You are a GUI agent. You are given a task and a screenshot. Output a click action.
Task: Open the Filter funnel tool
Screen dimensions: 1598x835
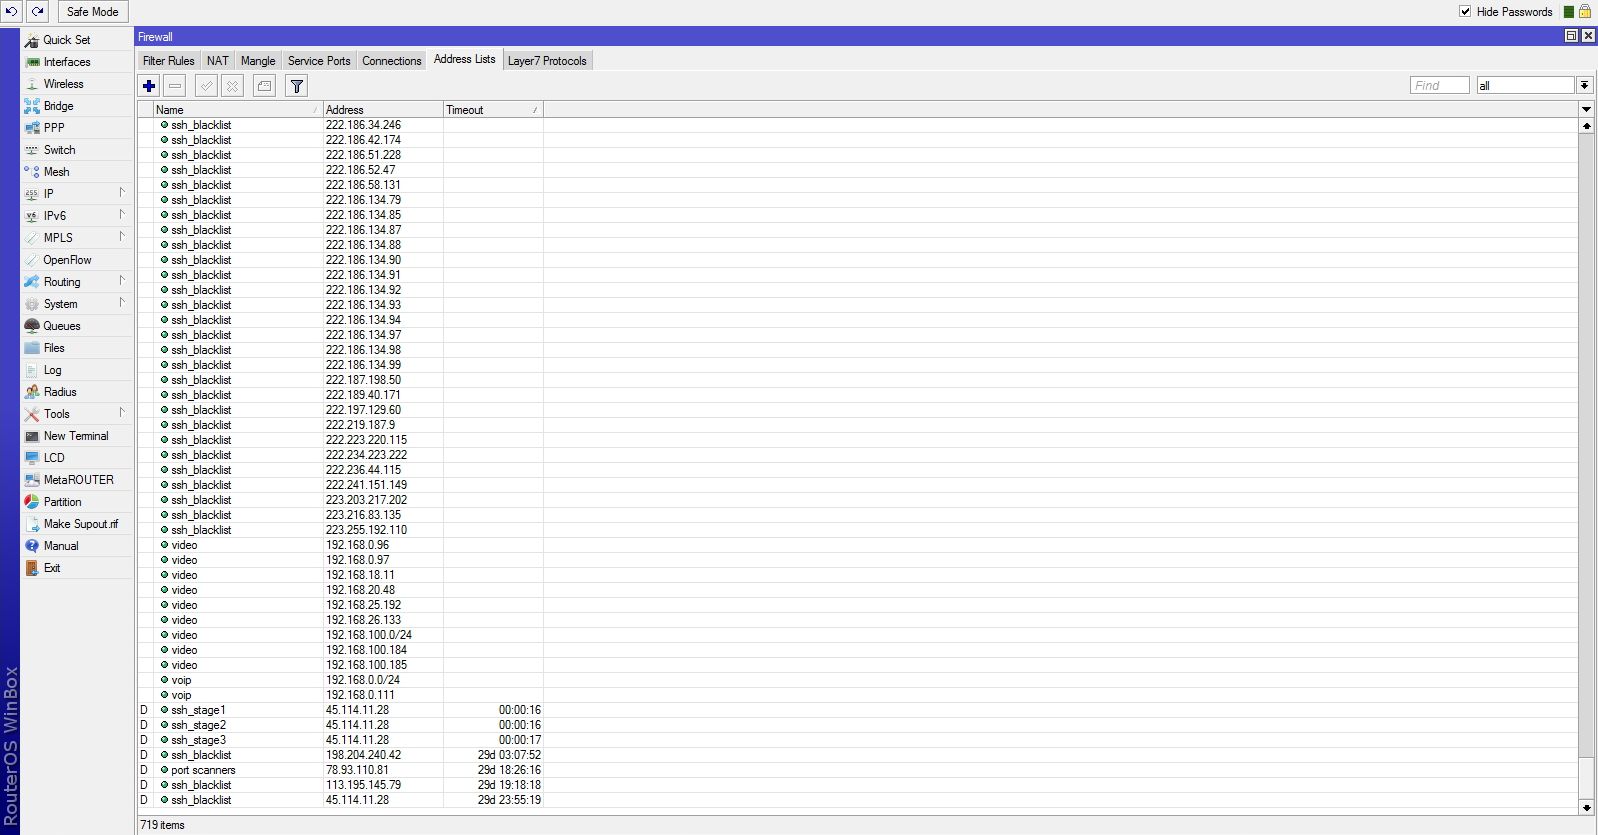pyautogui.click(x=297, y=86)
